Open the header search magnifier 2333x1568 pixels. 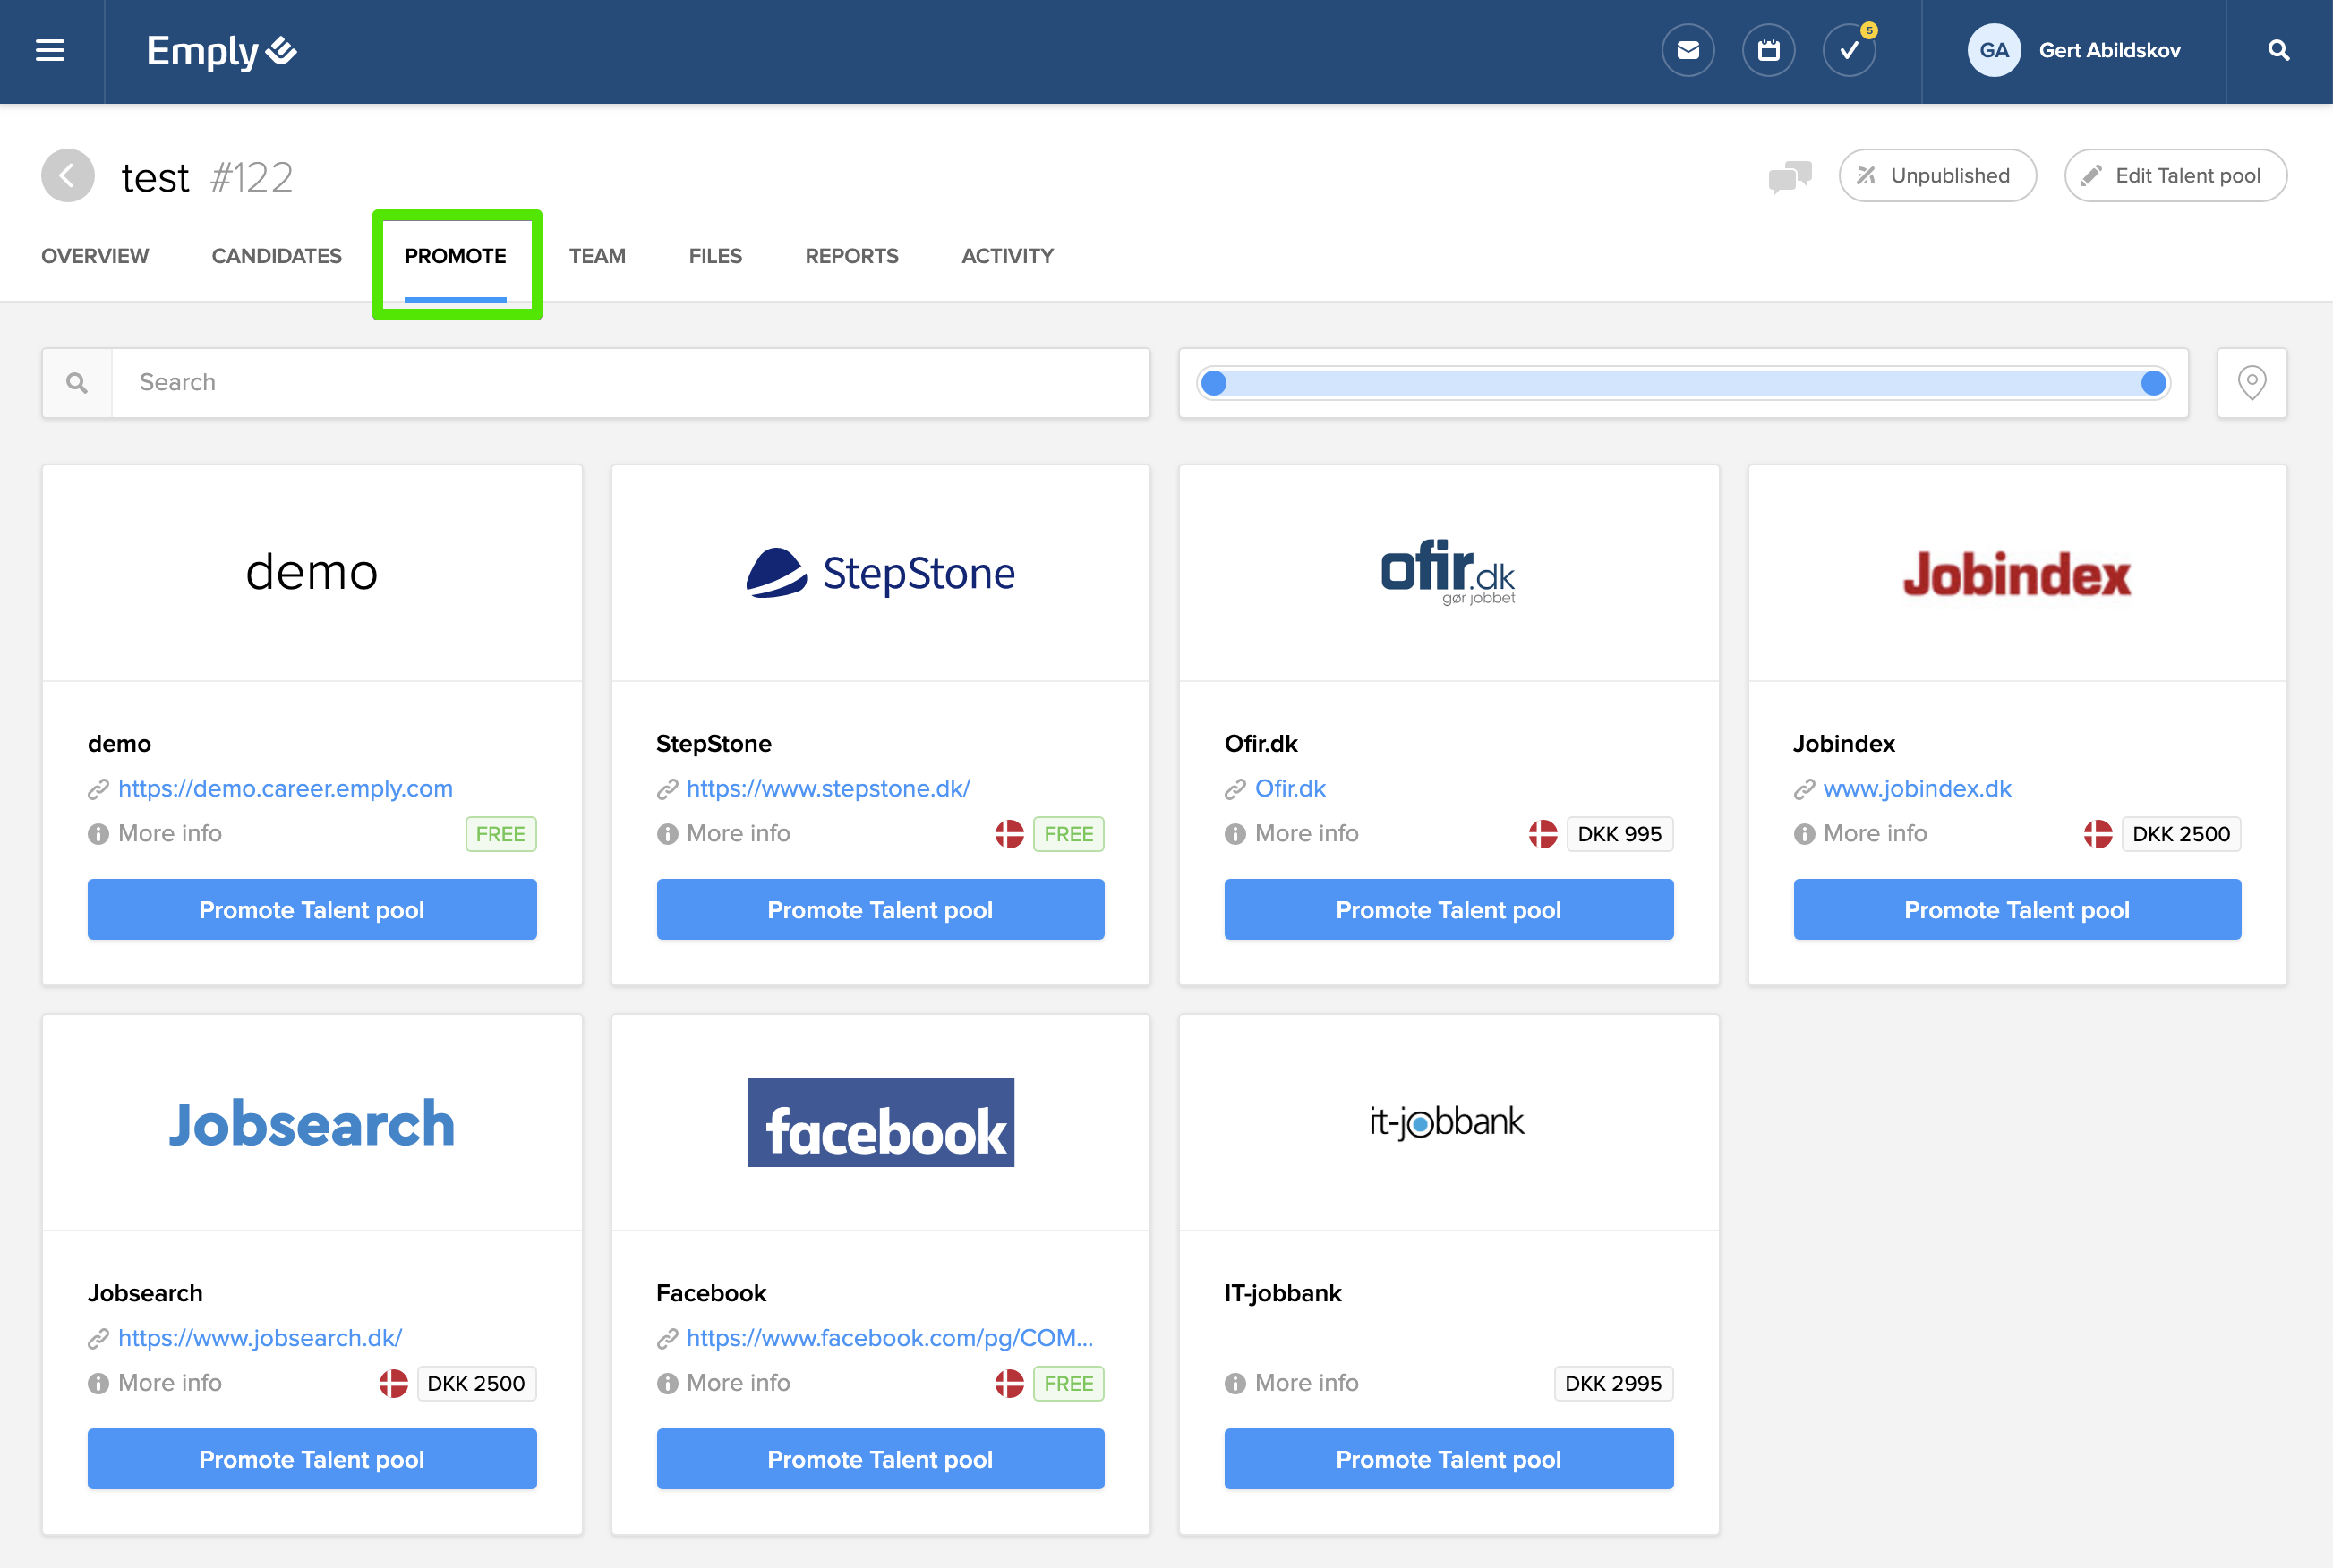tap(2279, 50)
